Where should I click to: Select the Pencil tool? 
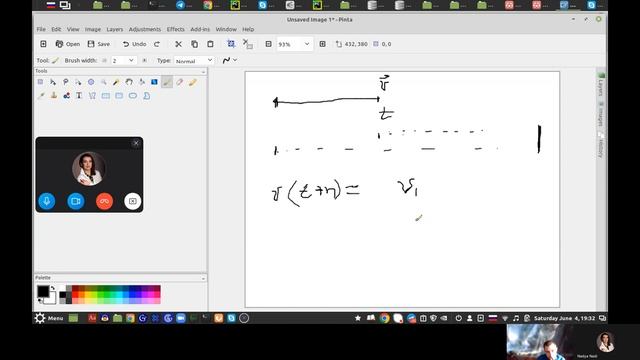(x=193, y=82)
